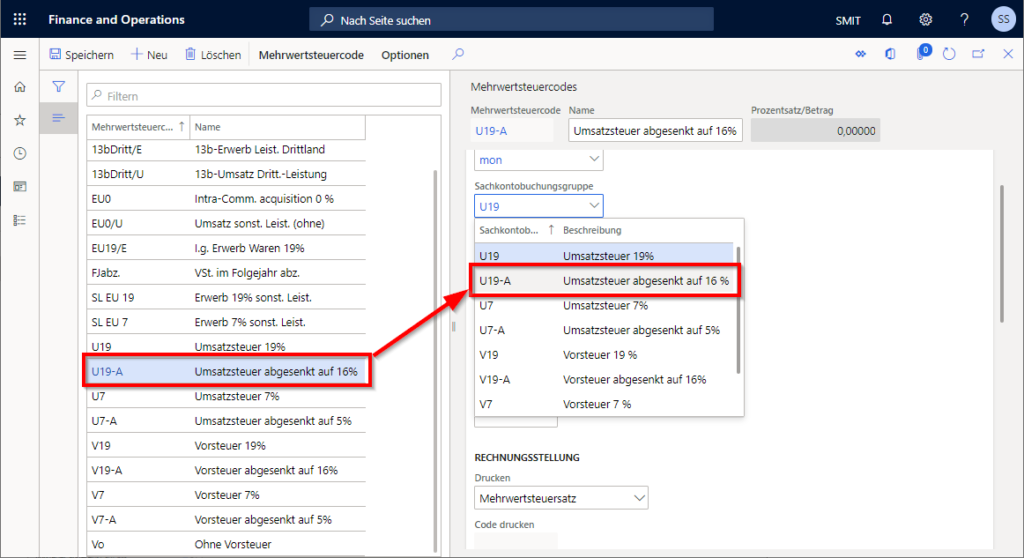Image resolution: width=1024 pixels, height=558 pixels.
Task: Open the personalize connector icon
Action: (x=861, y=54)
